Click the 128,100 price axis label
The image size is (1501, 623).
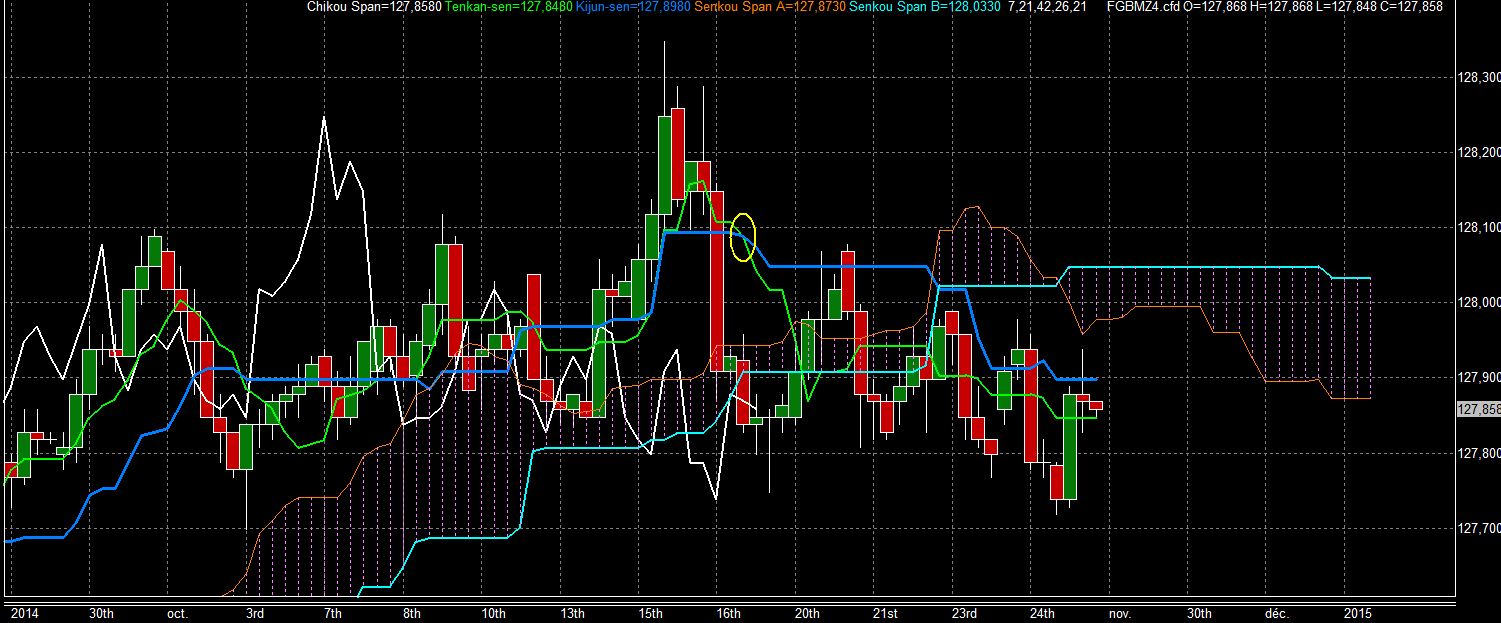[1478, 227]
